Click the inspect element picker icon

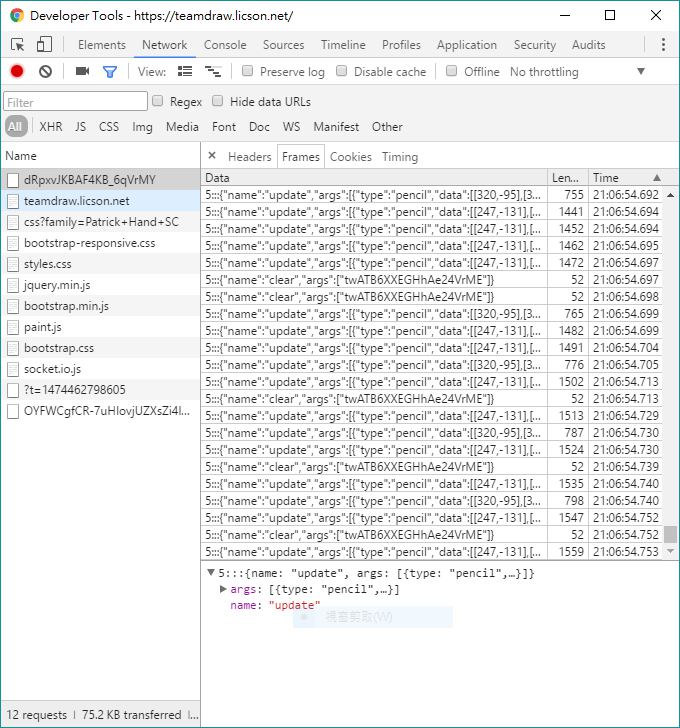(x=18, y=45)
